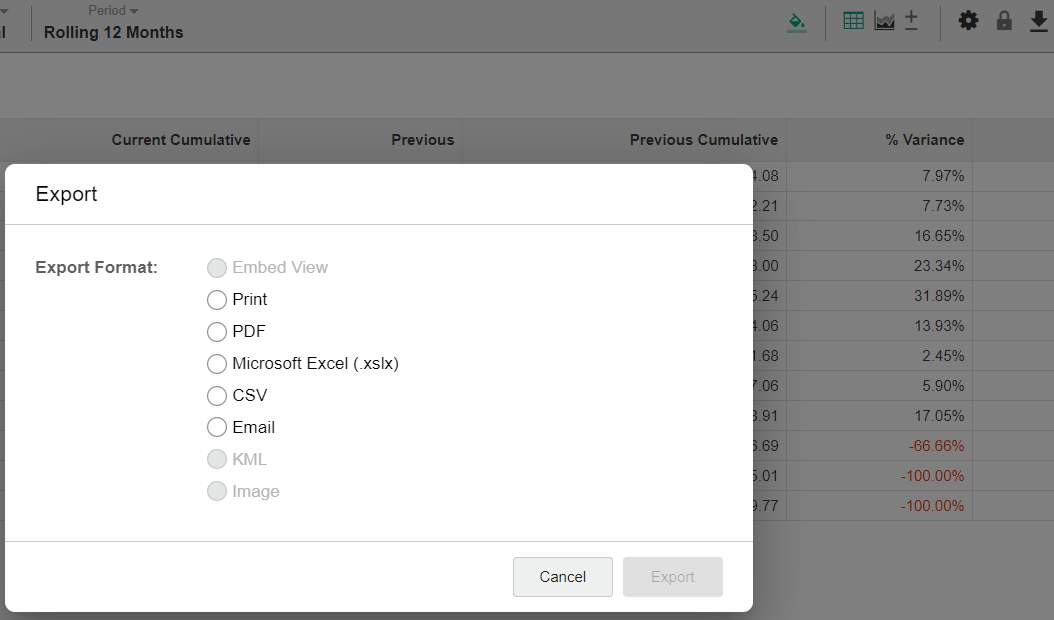Pick the CSV export option
The image size is (1054, 620).
pyautogui.click(x=217, y=396)
